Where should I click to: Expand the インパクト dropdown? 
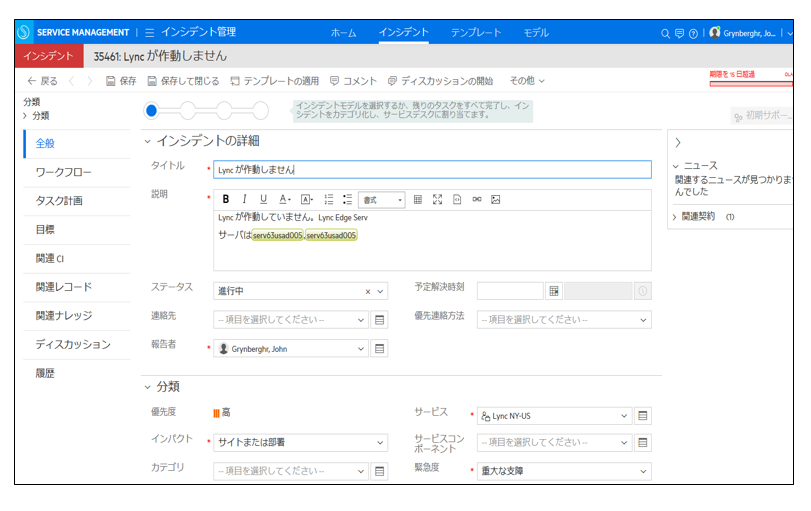tap(380, 442)
